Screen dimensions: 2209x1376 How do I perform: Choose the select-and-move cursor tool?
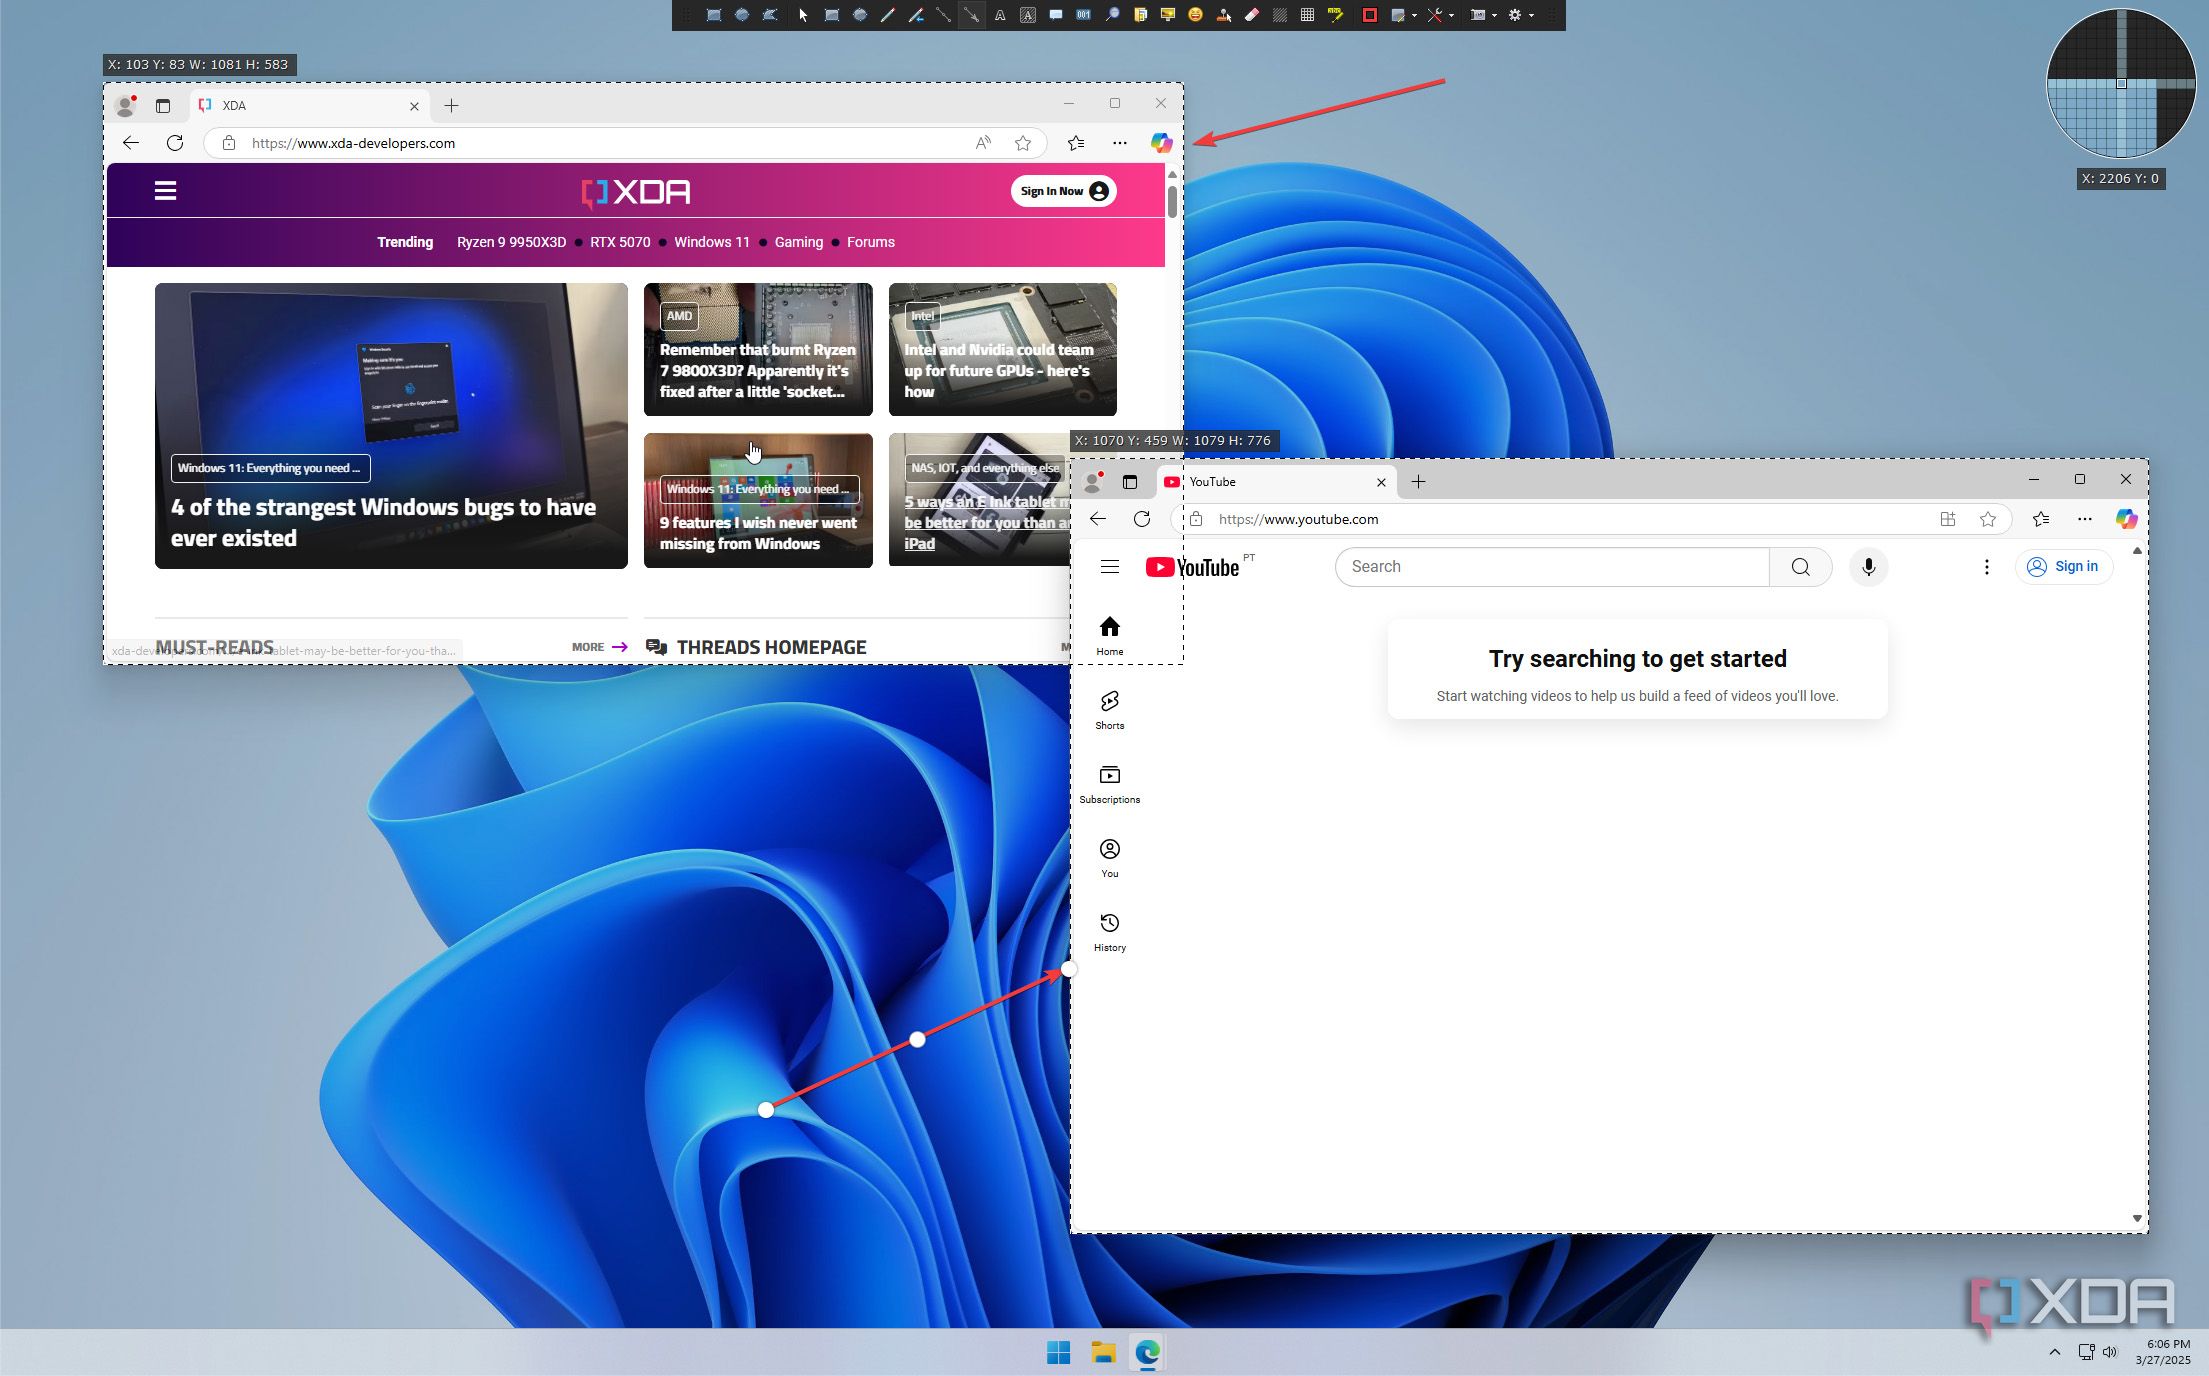[803, 15]
